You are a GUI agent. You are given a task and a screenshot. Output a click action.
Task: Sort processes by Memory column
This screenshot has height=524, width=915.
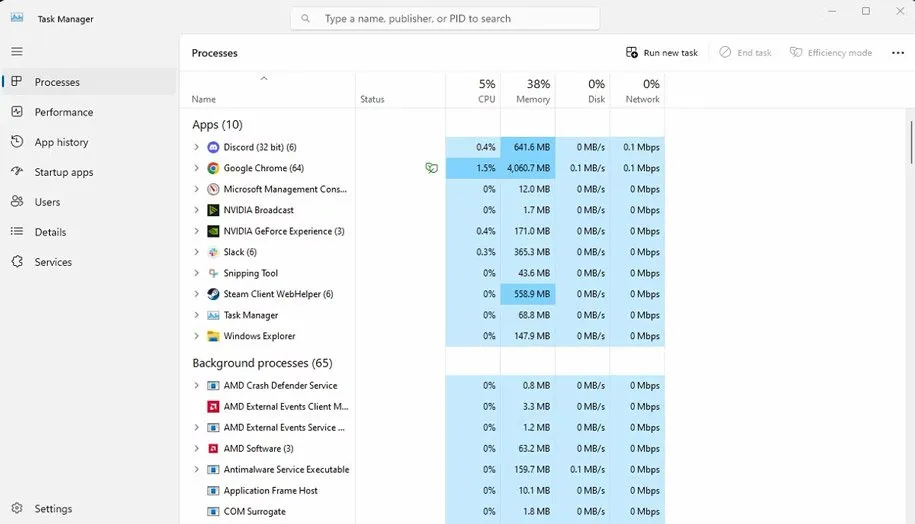532,91
